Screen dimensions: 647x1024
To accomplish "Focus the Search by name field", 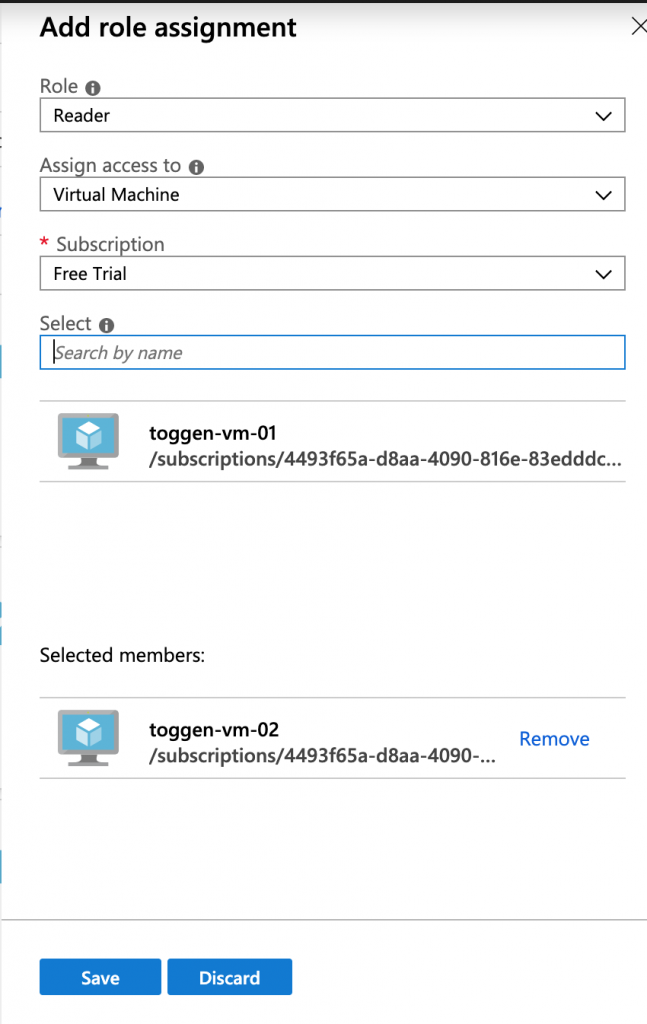I will pos(332,353).
